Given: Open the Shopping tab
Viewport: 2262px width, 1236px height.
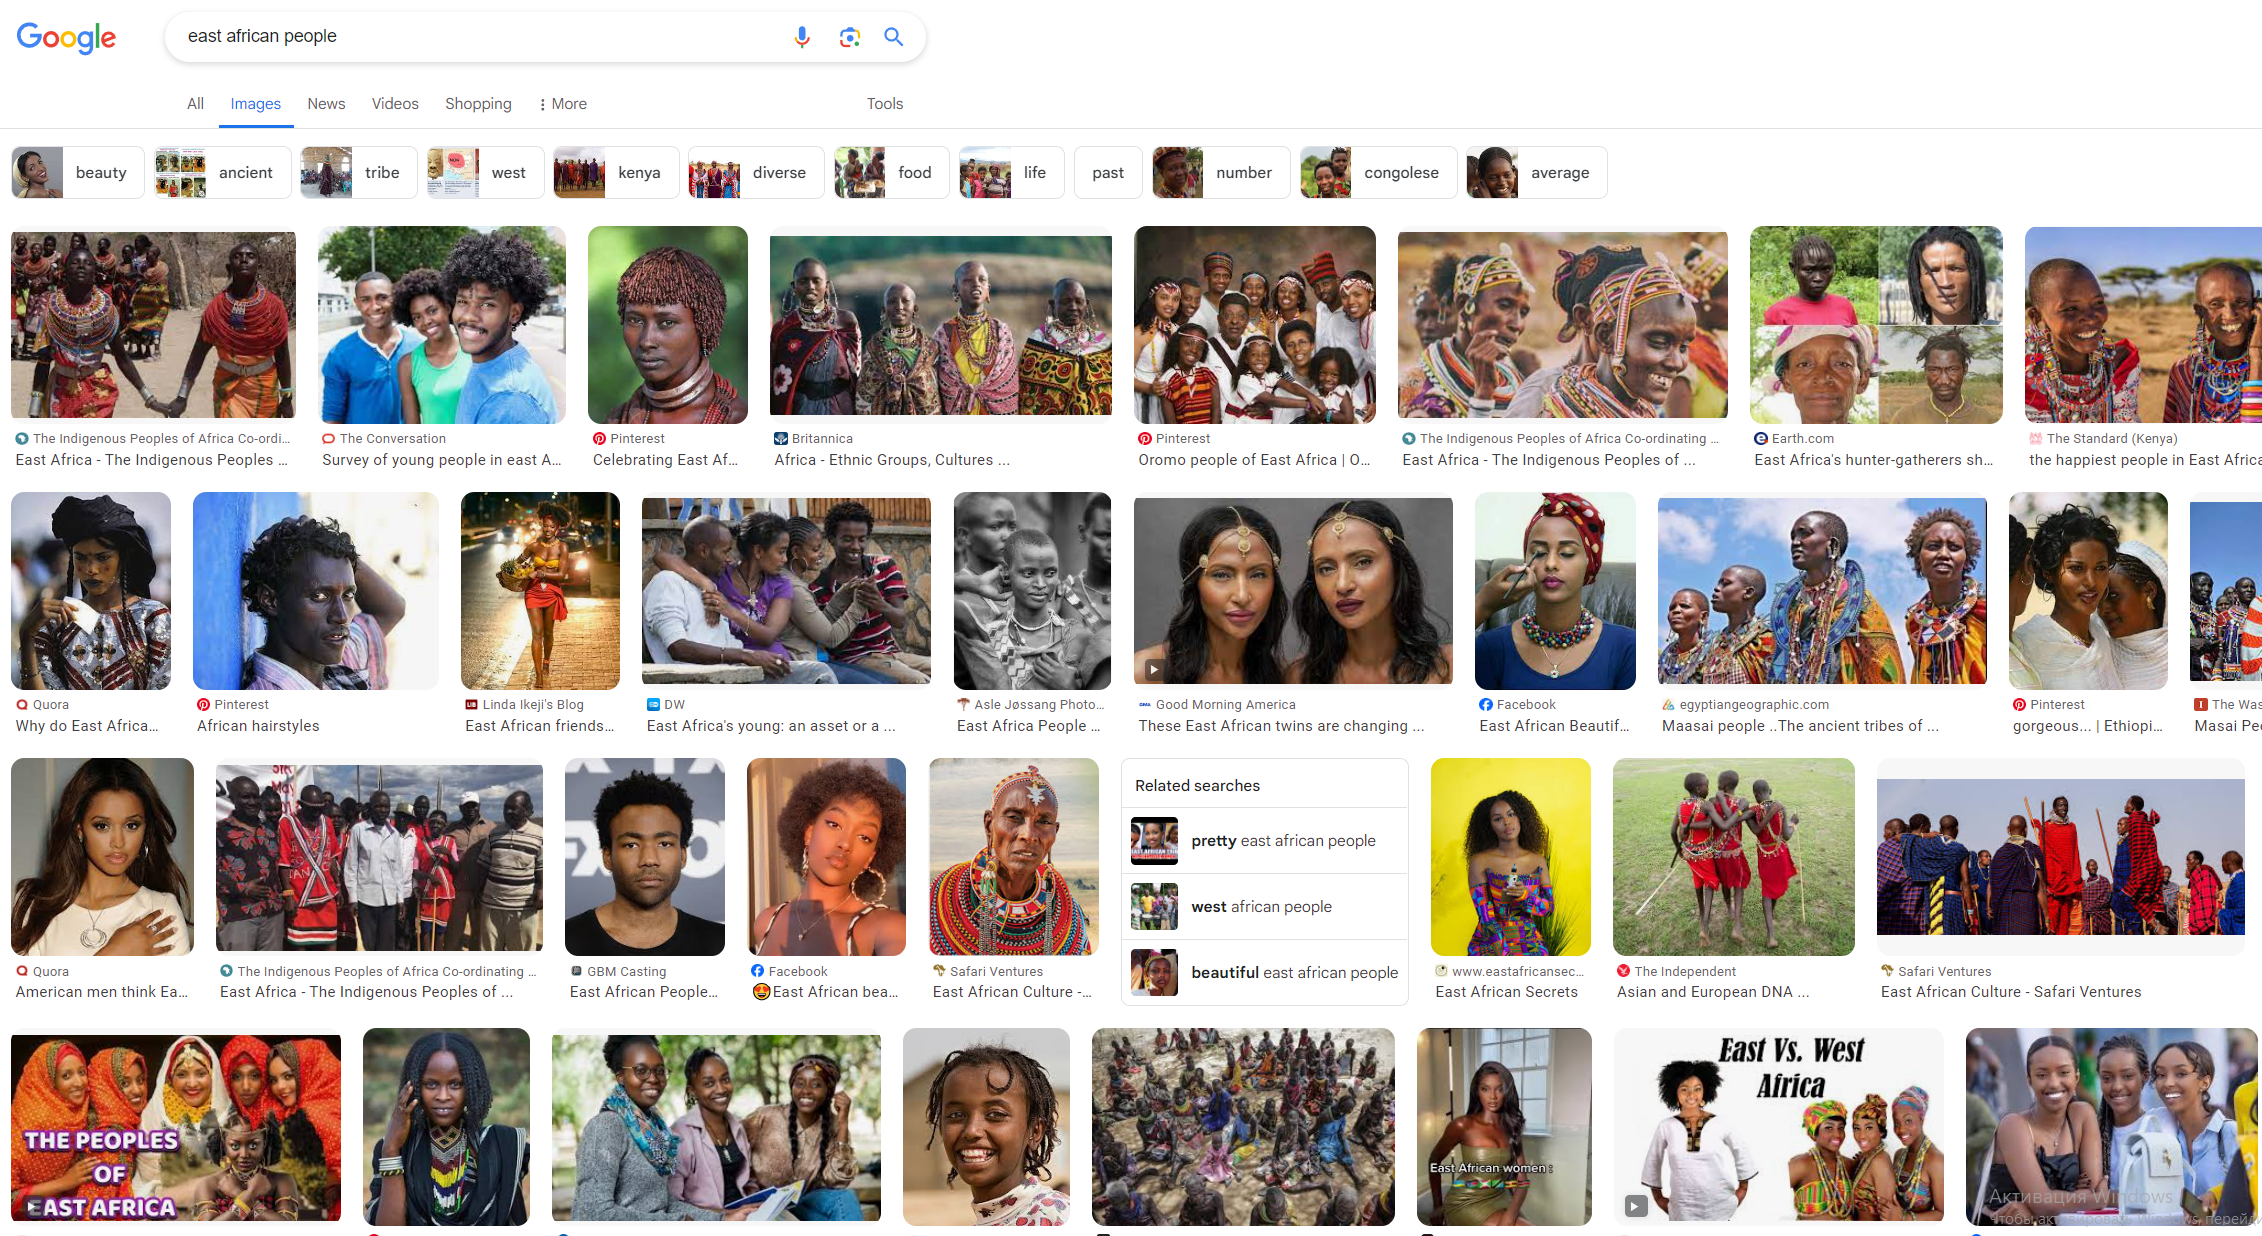Looking at the screenshot, I should pos(478,104).
